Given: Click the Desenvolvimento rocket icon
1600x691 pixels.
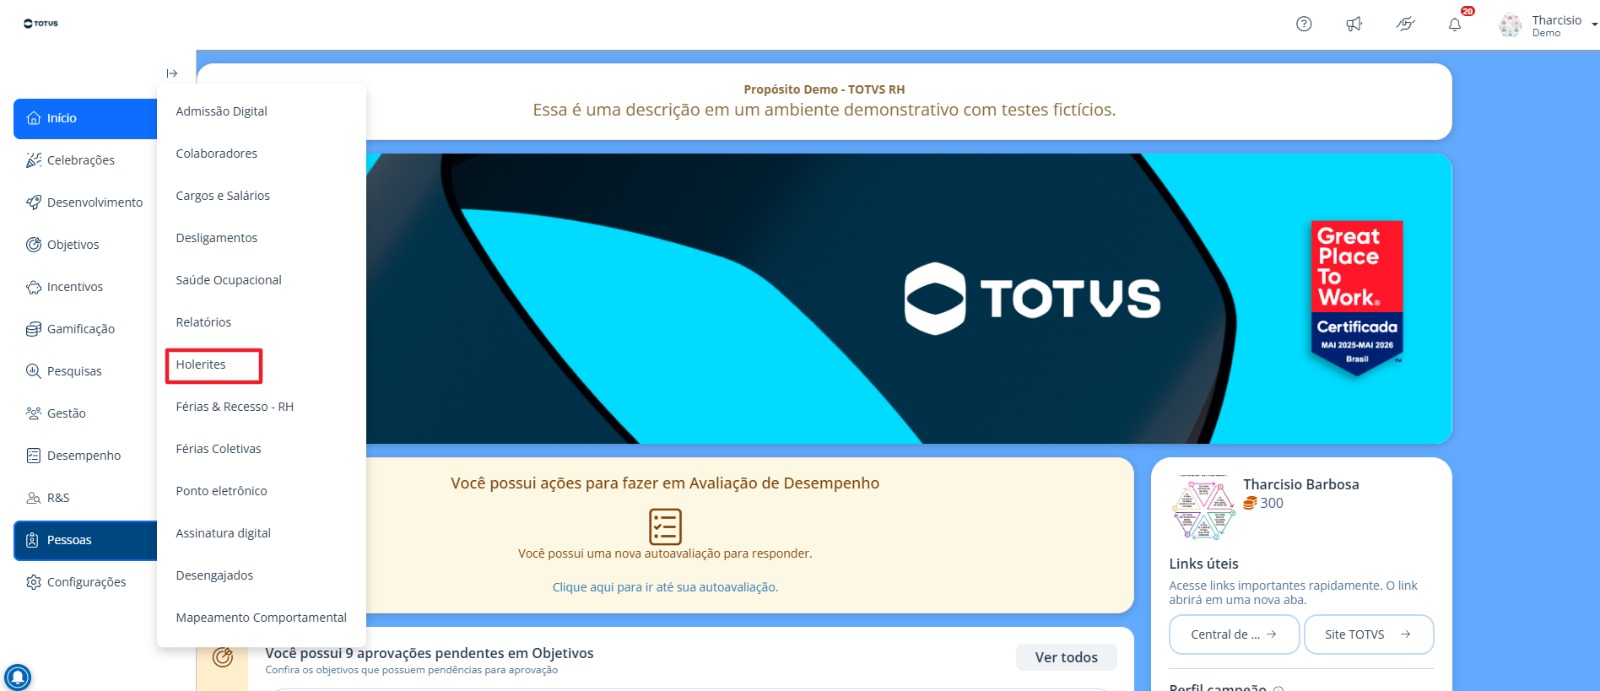Looking at the screenshot, I should pos(34,202).
